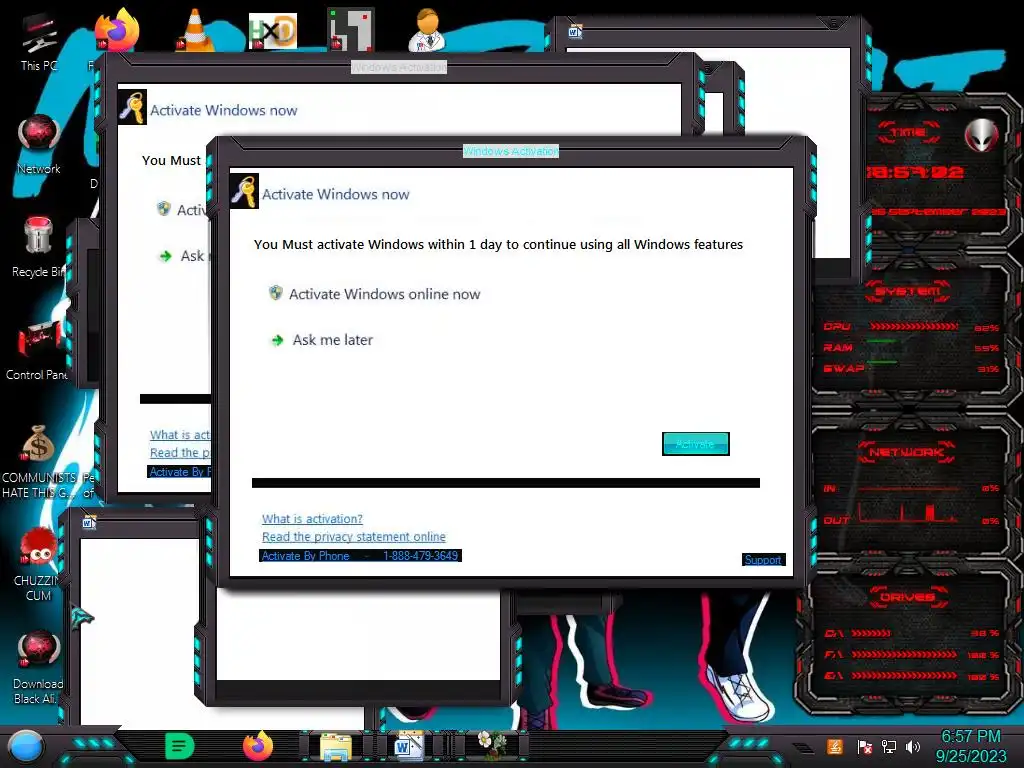
Task: Open File Explorer from the taskbar
Action: pyautogui.click(x=336, y=746)
